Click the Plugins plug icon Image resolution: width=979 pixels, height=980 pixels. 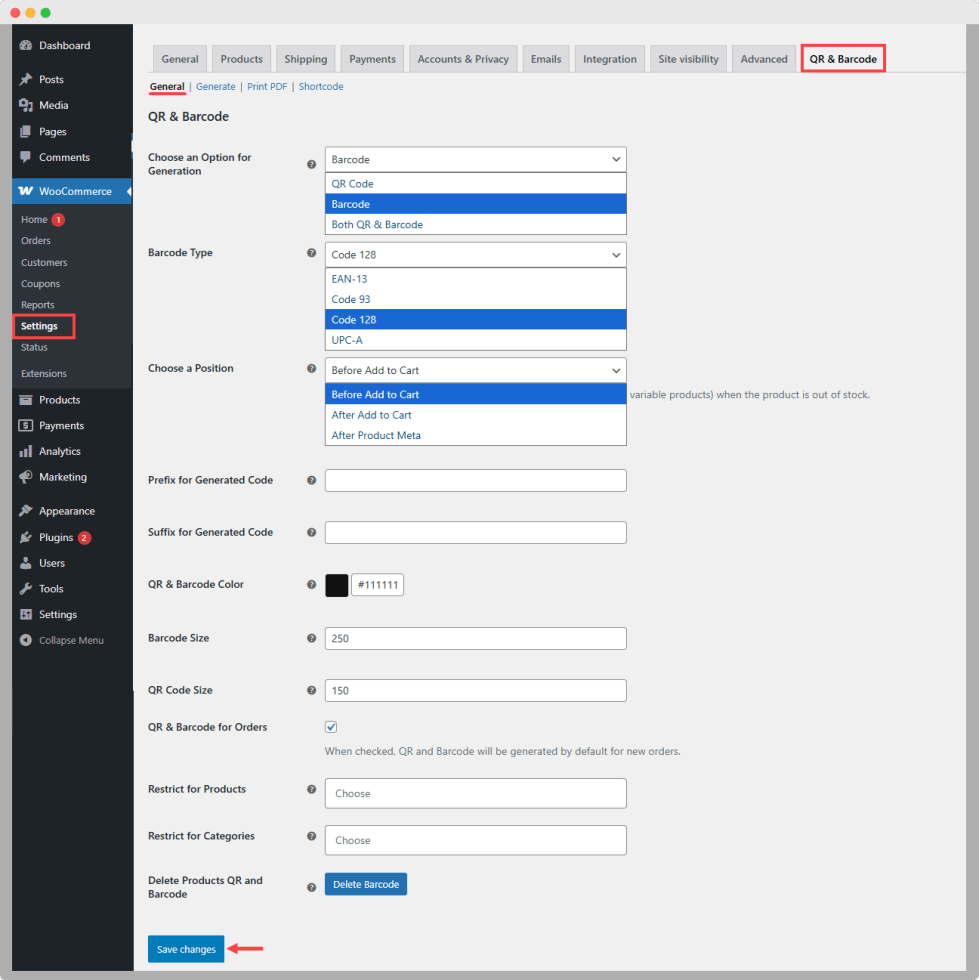coord(26,538)
